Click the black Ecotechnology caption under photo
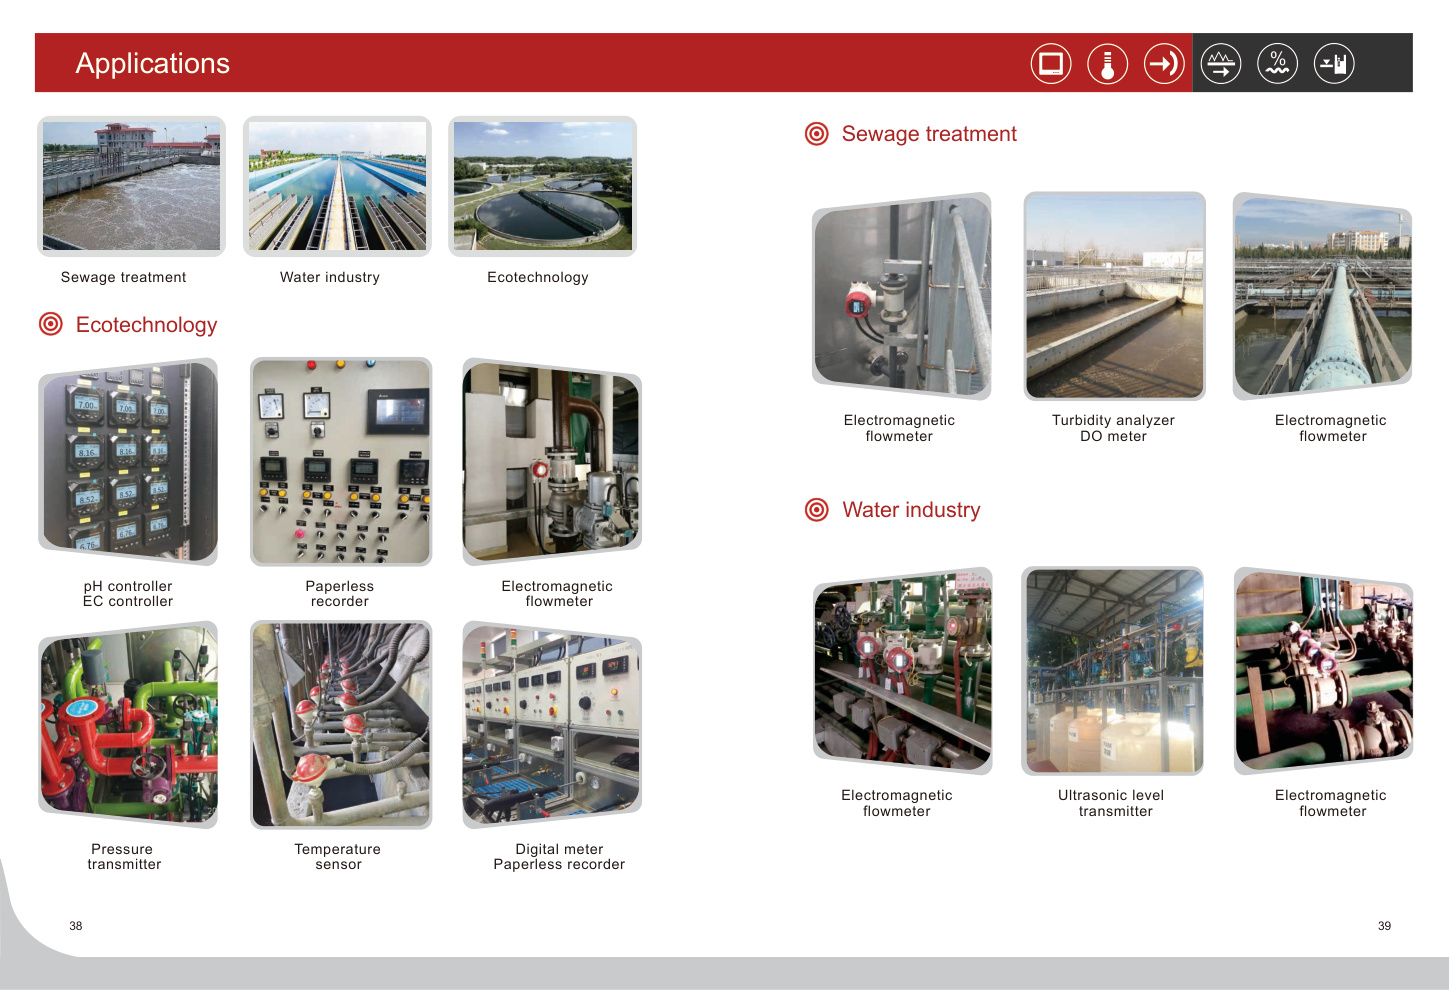The width and height of the screenshot is (1450, 990). (538, 277)
